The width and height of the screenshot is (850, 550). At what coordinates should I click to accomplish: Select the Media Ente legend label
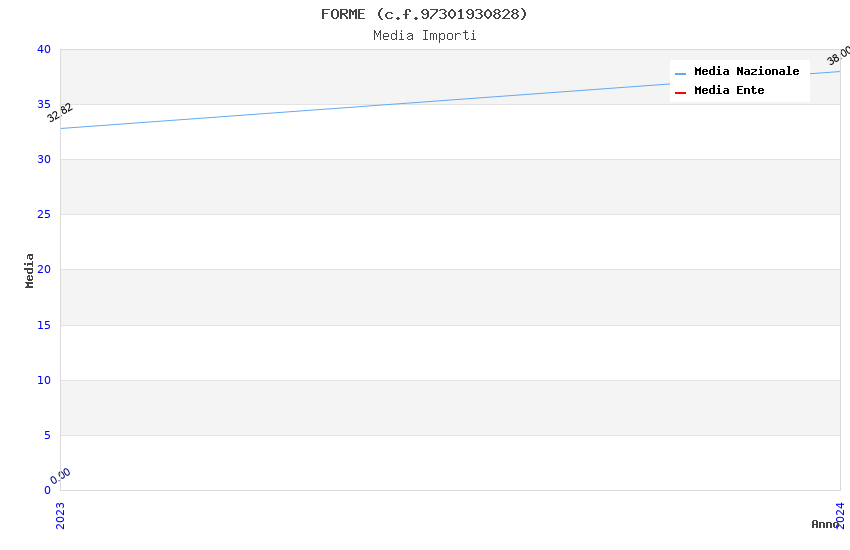pos(729,91)
